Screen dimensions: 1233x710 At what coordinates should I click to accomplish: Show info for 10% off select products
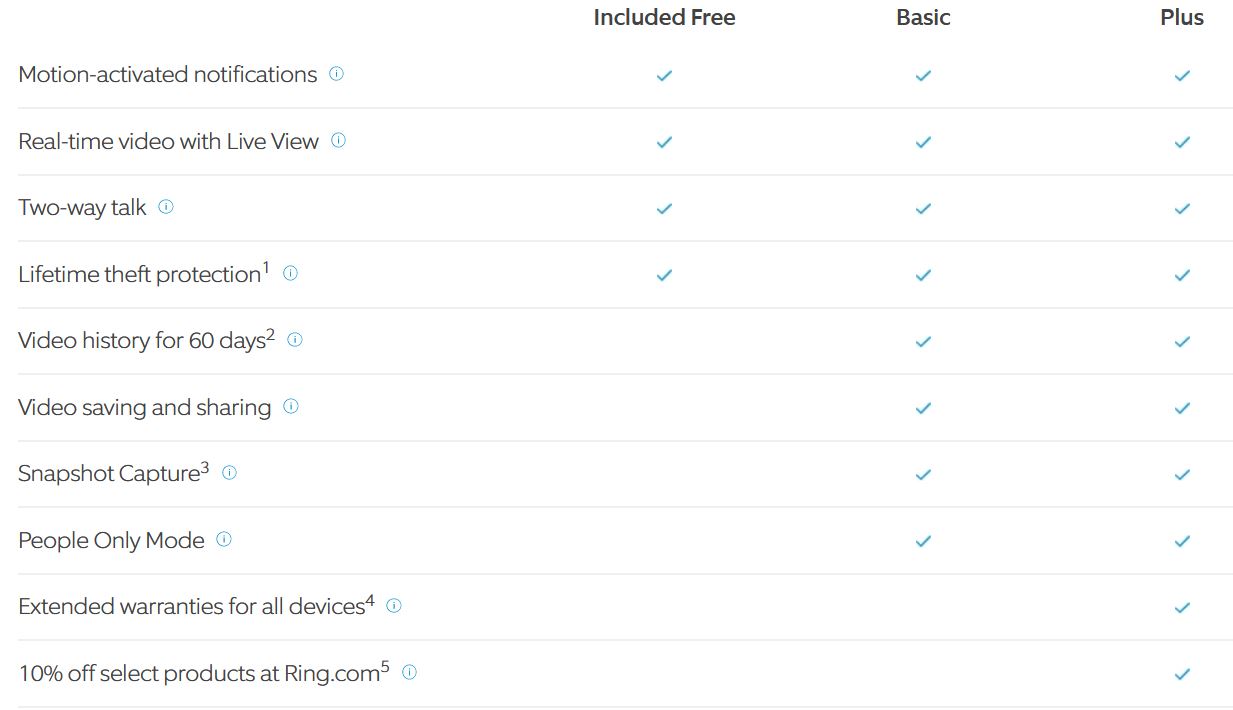(409, 672)
